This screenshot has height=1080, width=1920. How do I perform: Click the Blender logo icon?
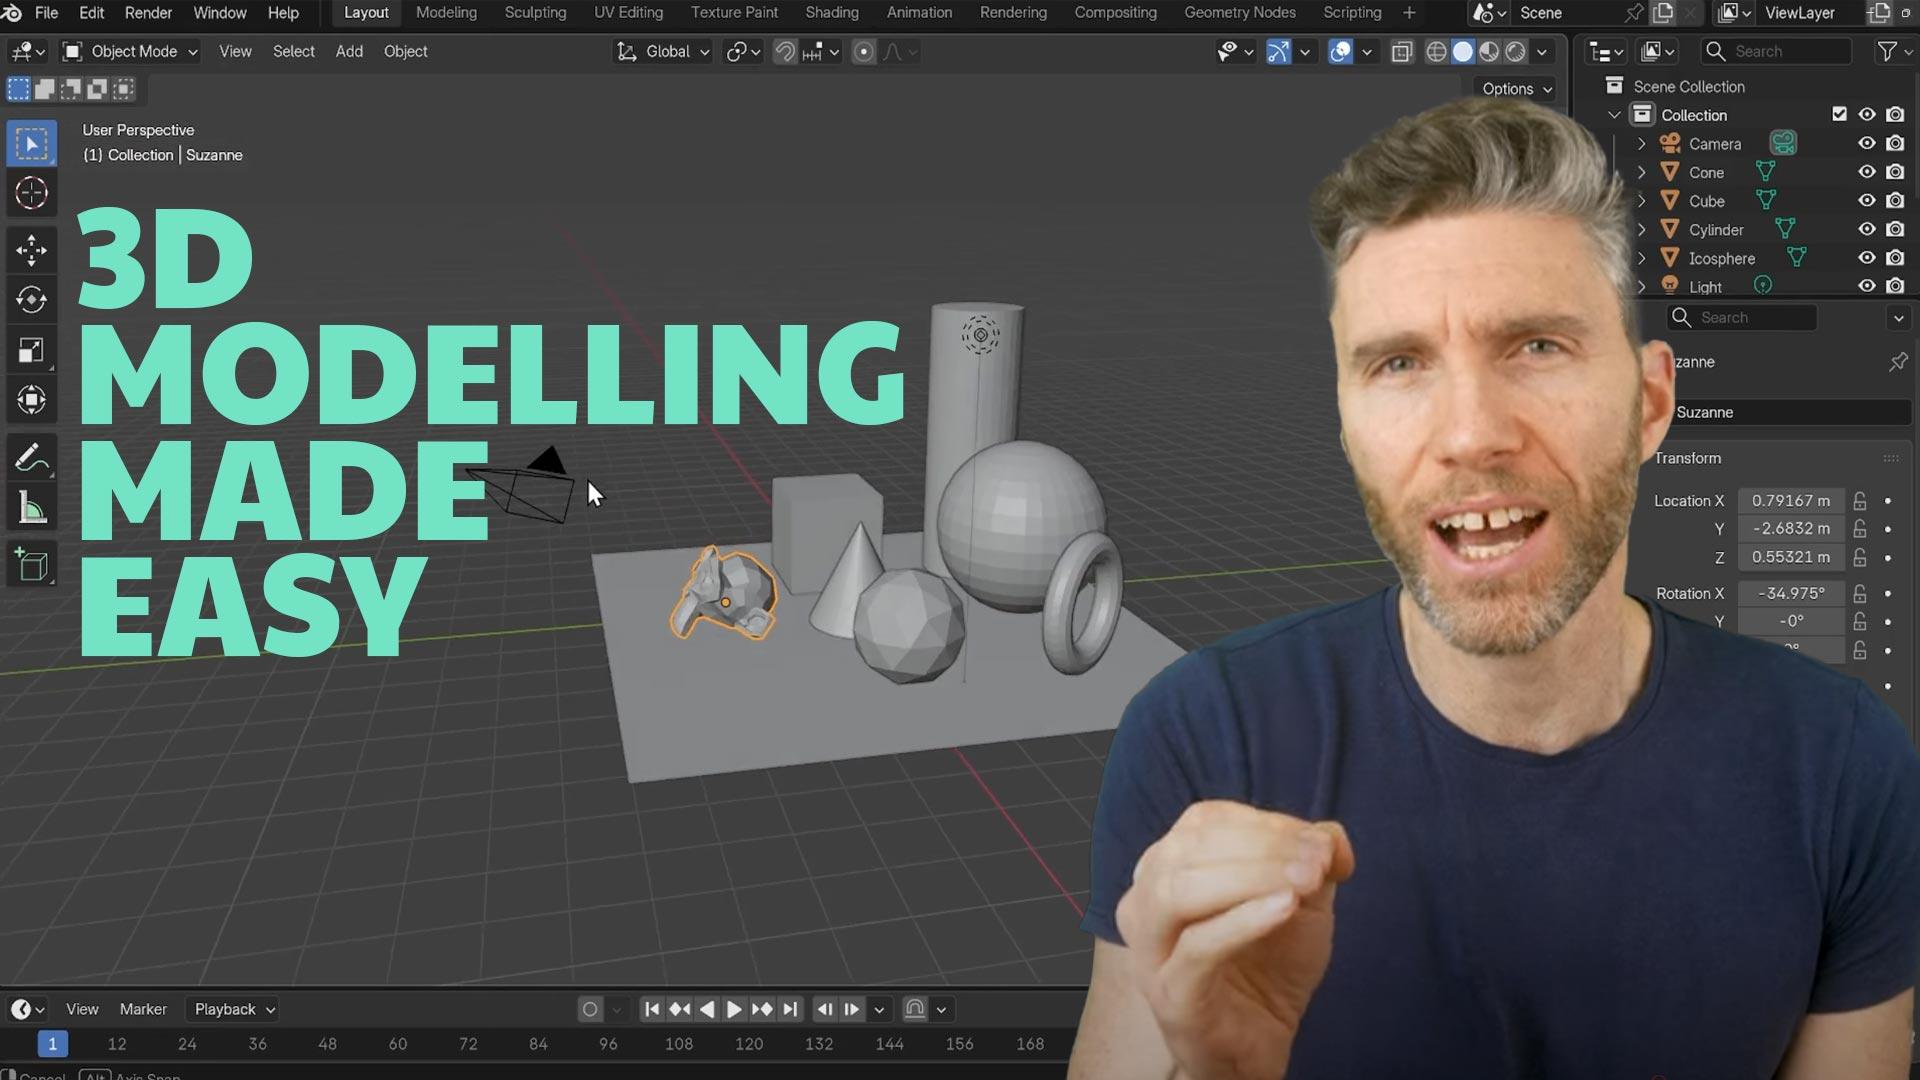(11, 13)
